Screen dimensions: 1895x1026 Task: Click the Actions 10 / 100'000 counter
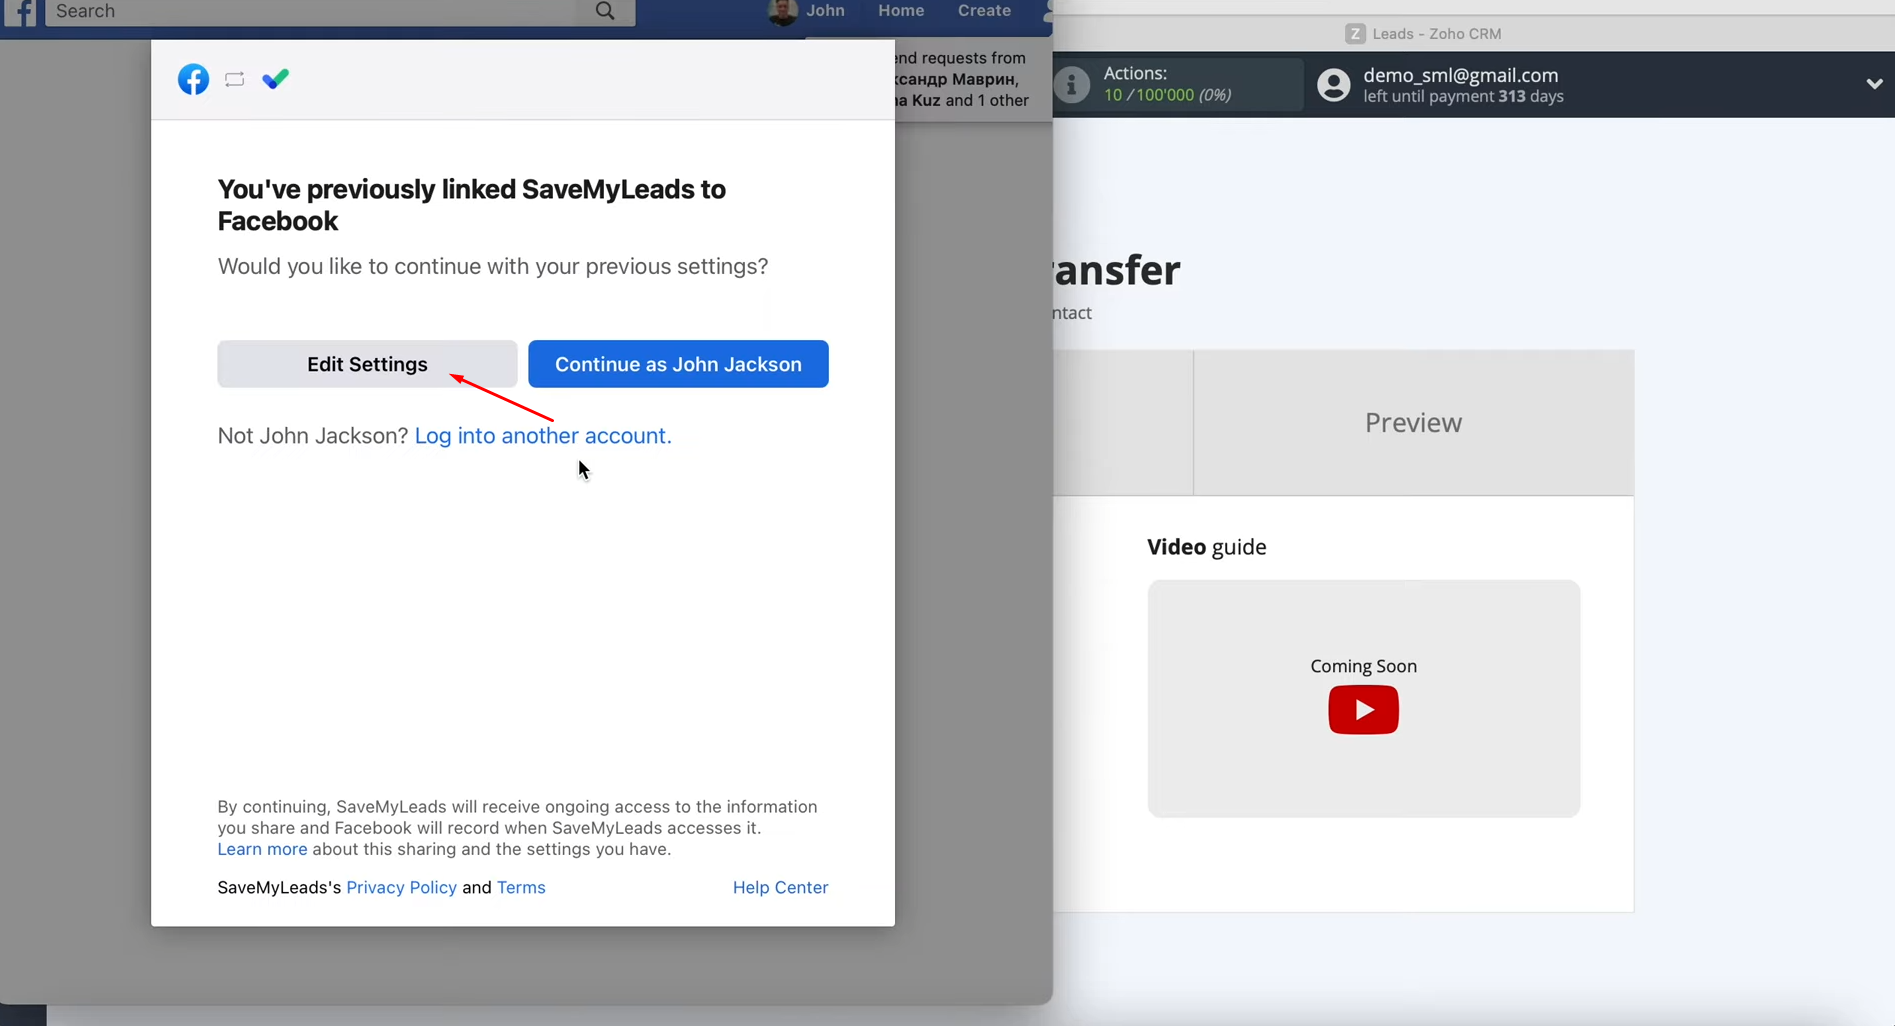[1167, 95]
